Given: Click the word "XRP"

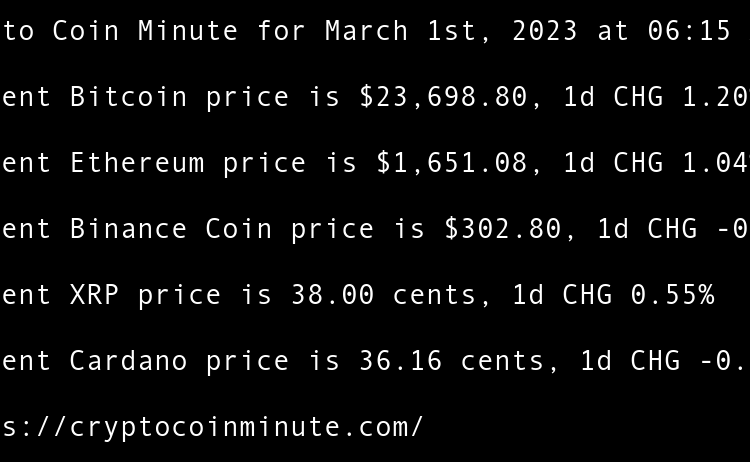Looking at the screenshot, I should point(94,295).
